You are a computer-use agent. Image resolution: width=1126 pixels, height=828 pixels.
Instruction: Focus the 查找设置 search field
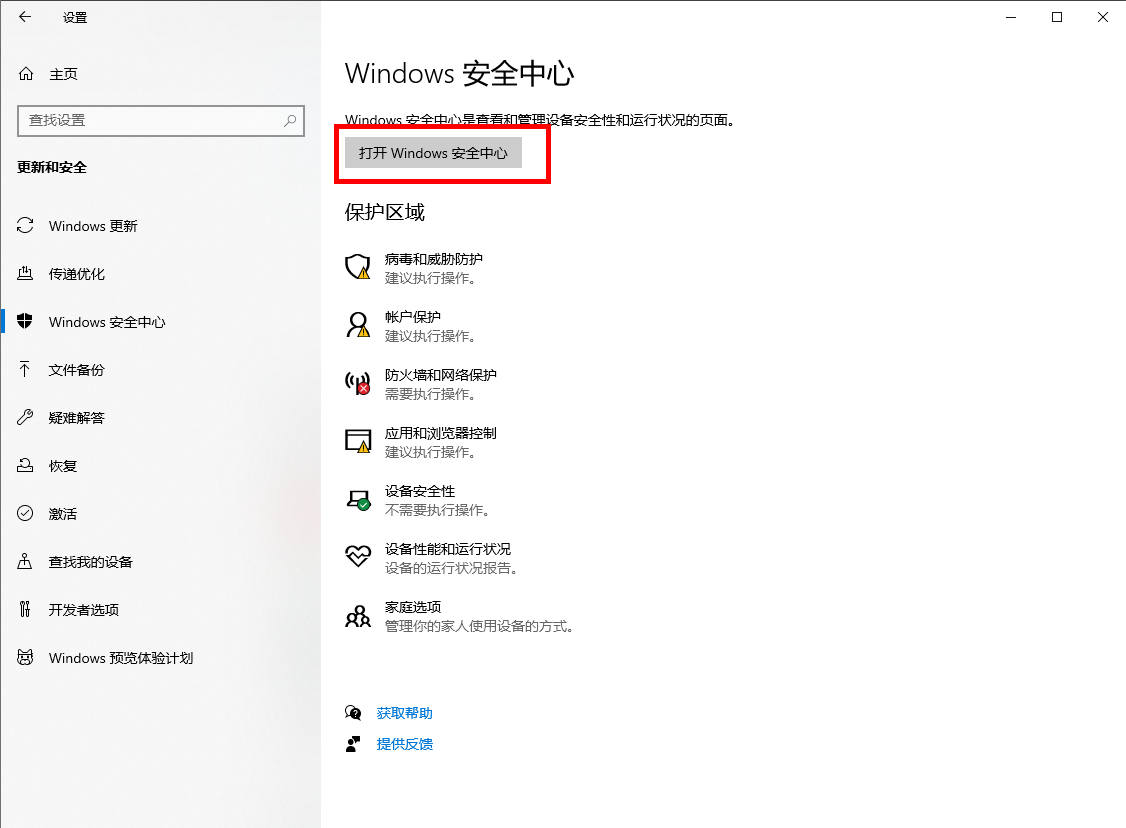pos(150,120)
